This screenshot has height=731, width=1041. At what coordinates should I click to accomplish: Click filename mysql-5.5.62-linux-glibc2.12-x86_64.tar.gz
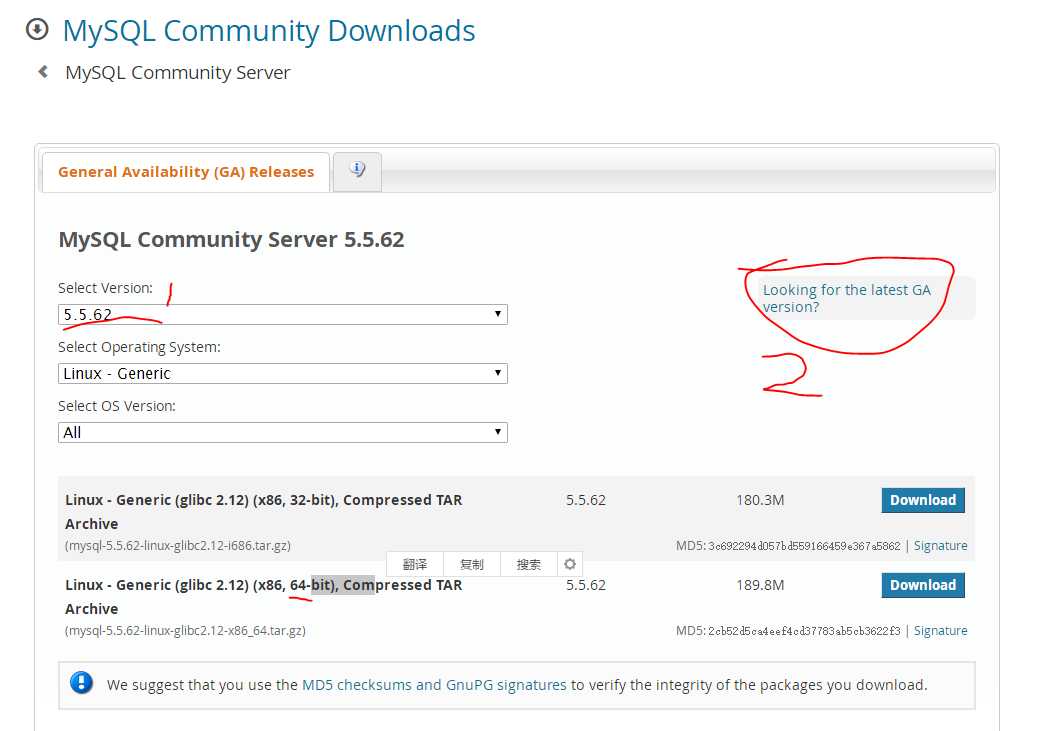pos(185,631)
